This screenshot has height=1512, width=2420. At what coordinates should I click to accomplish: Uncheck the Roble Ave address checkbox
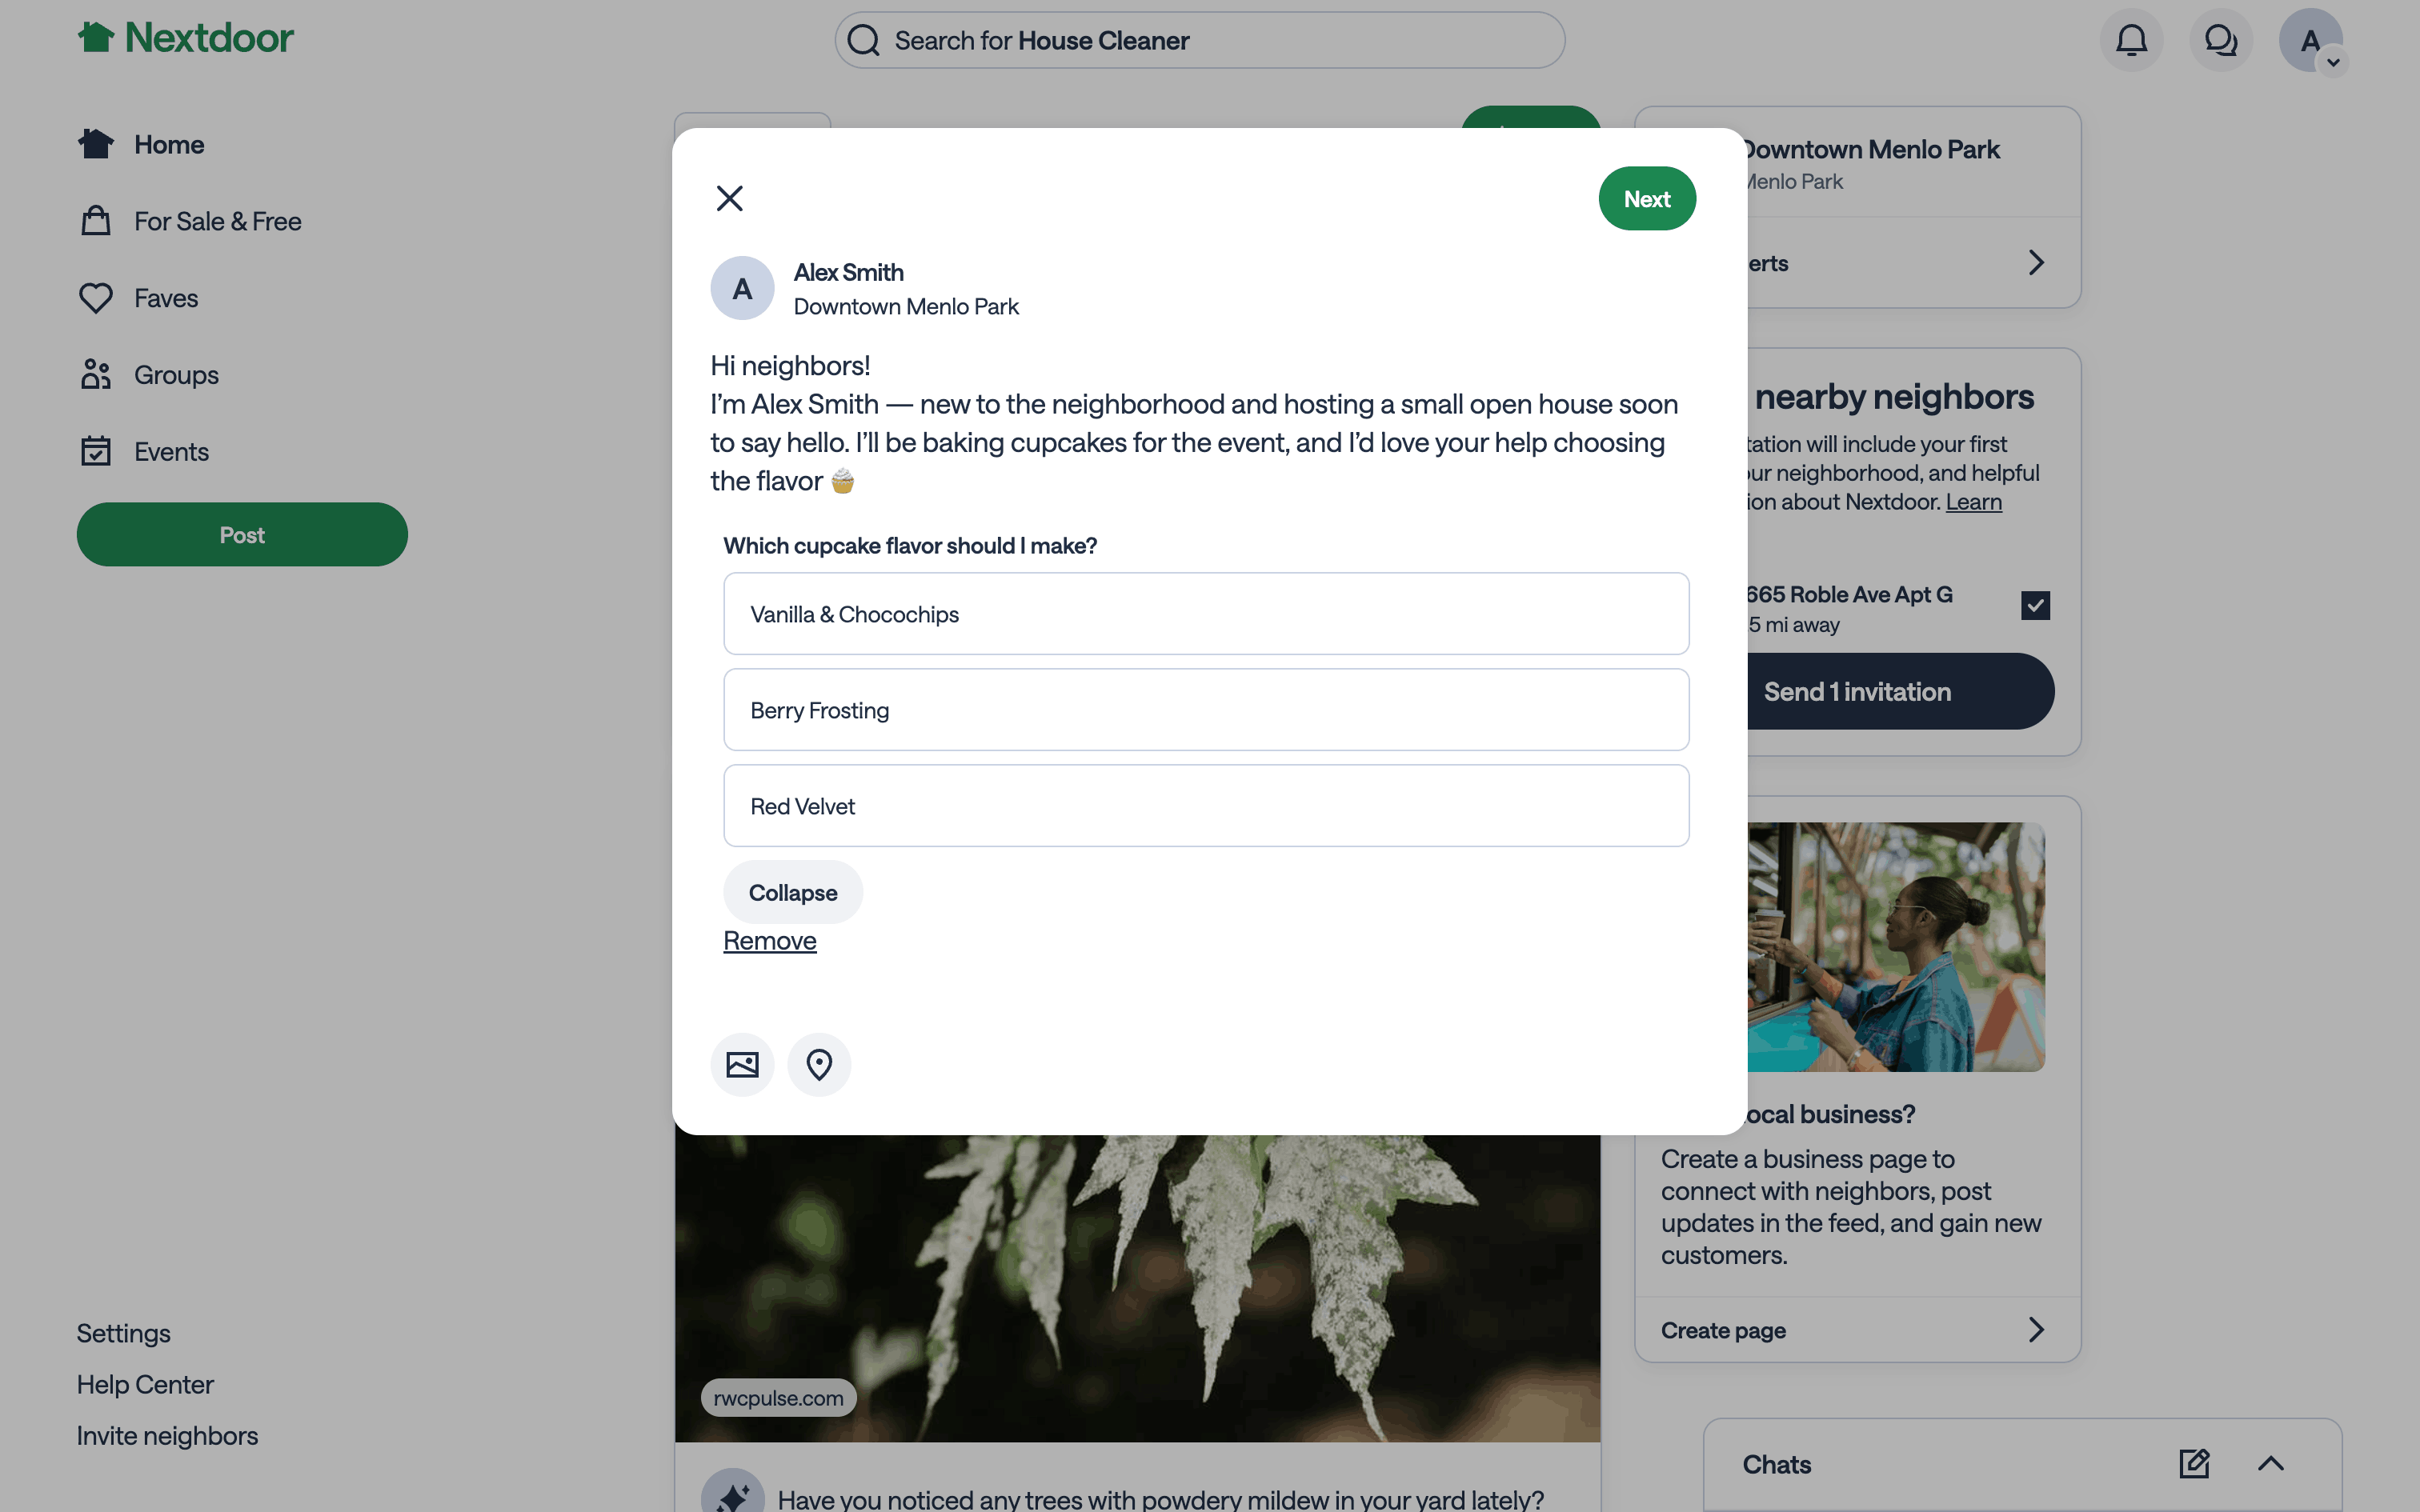(x=2035, y=605)
